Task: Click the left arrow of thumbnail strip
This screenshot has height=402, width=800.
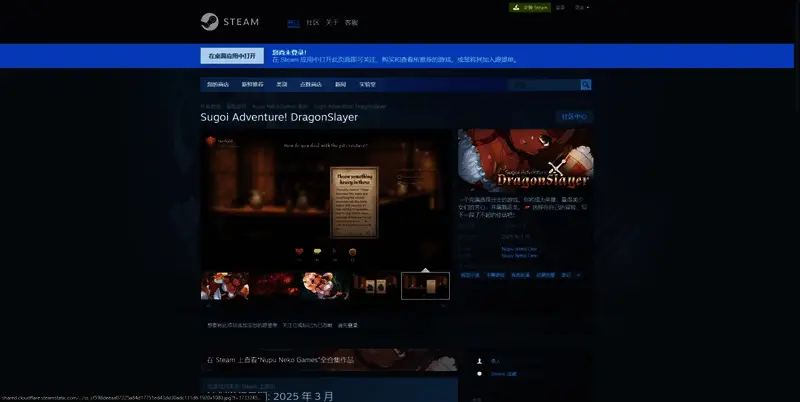Action: point(206,306)
